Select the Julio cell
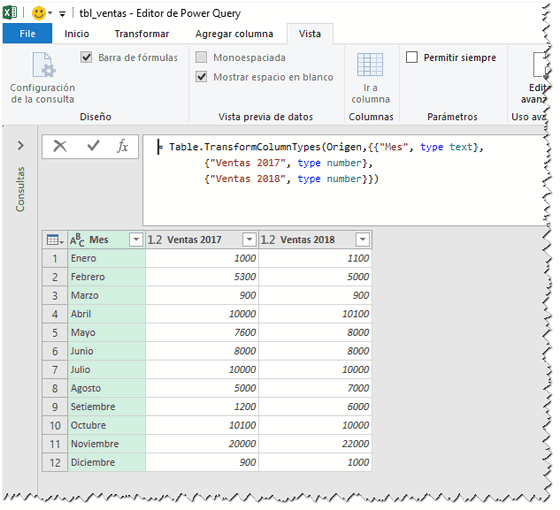 (106, 370)
